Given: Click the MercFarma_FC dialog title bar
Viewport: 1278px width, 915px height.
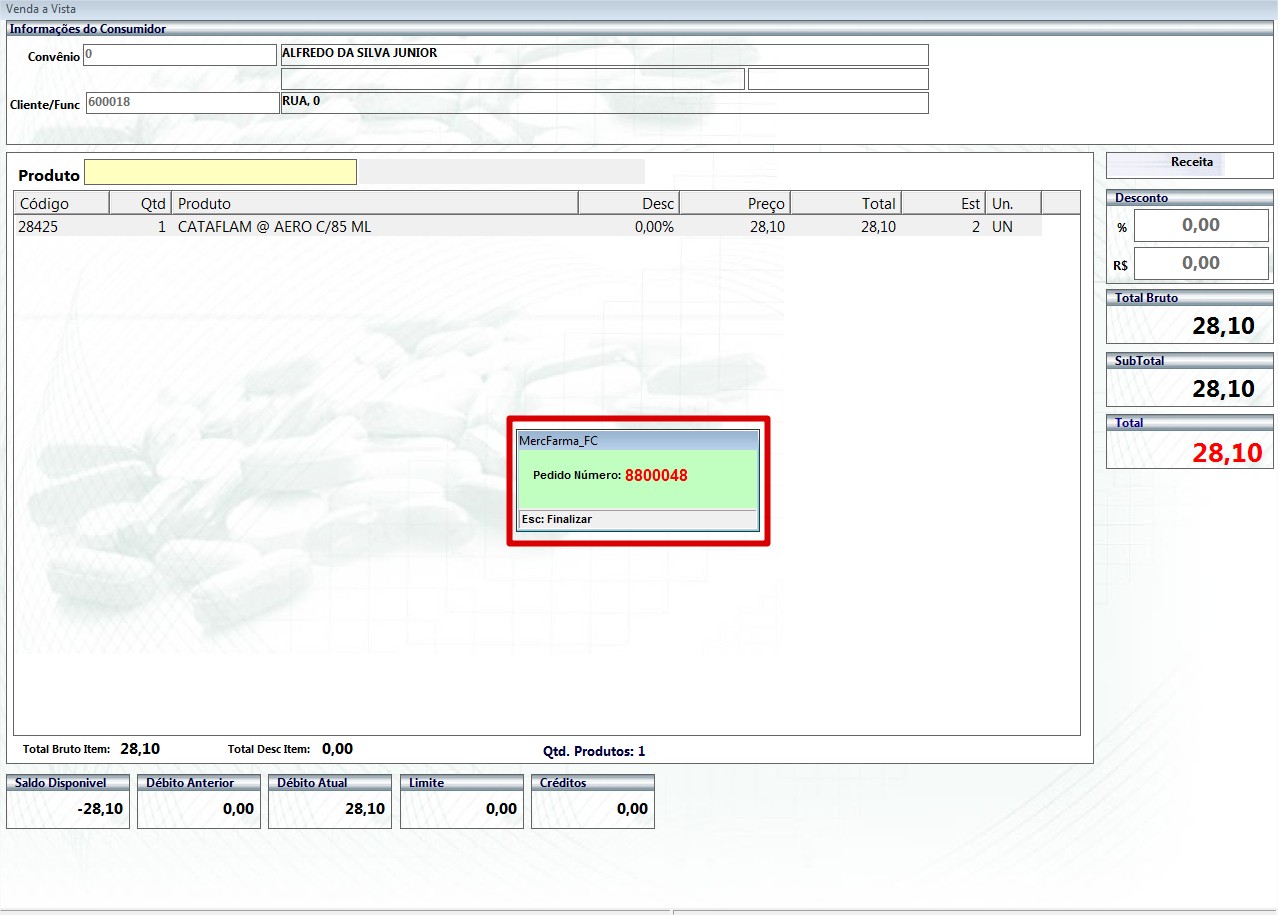Looking at the screenshot, I should pyautogui.click(x=637, y=441).
